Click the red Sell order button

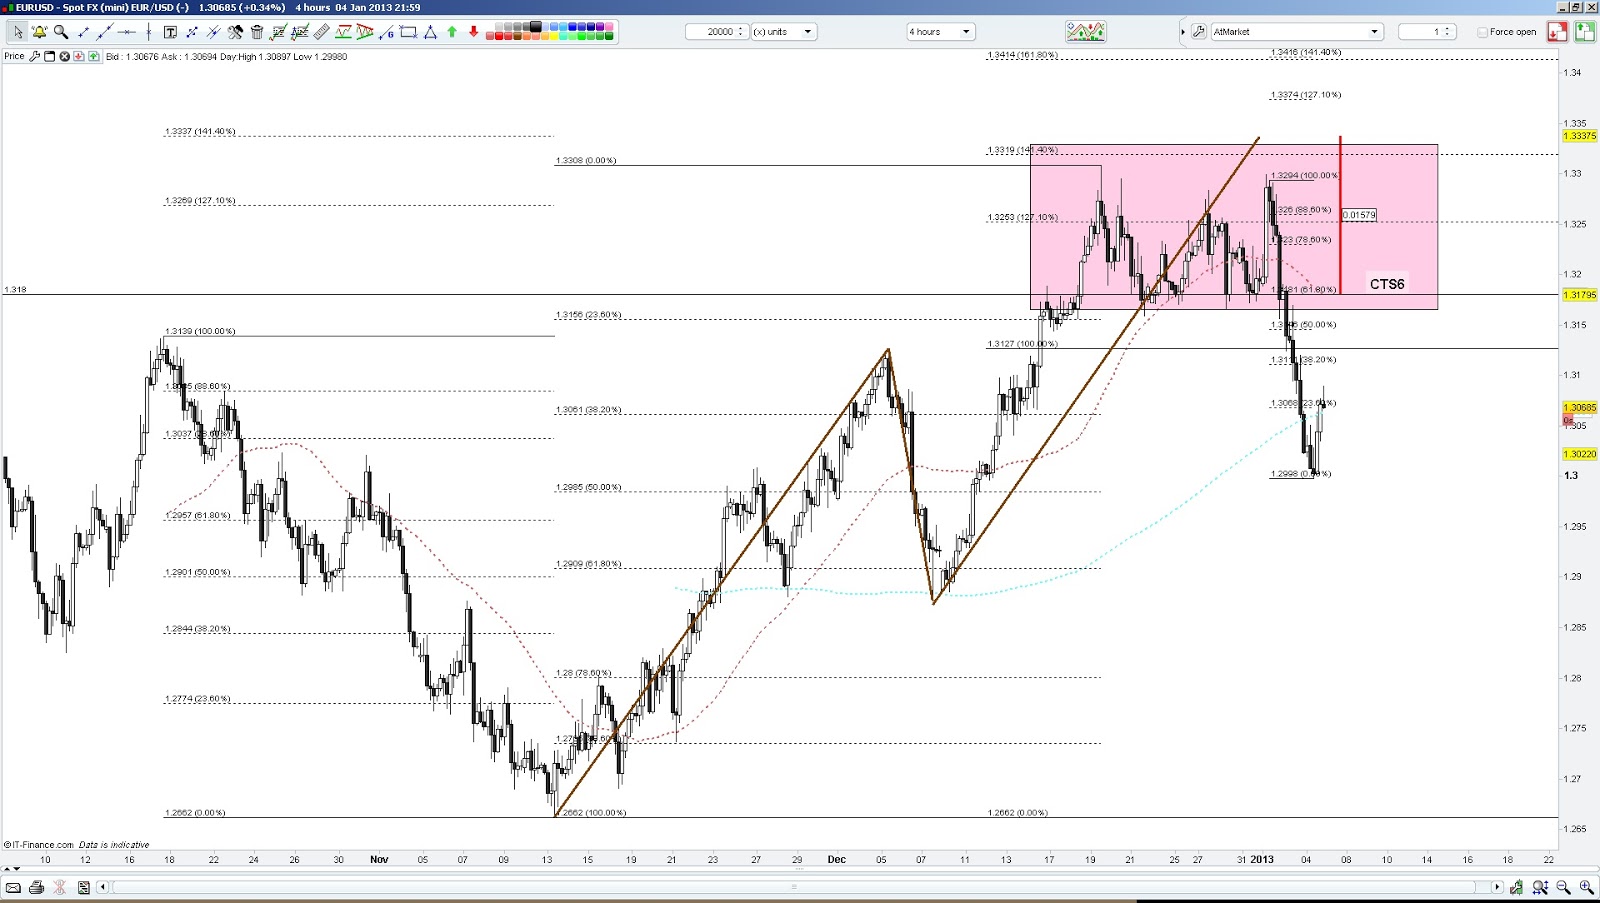click(1557, 32)
